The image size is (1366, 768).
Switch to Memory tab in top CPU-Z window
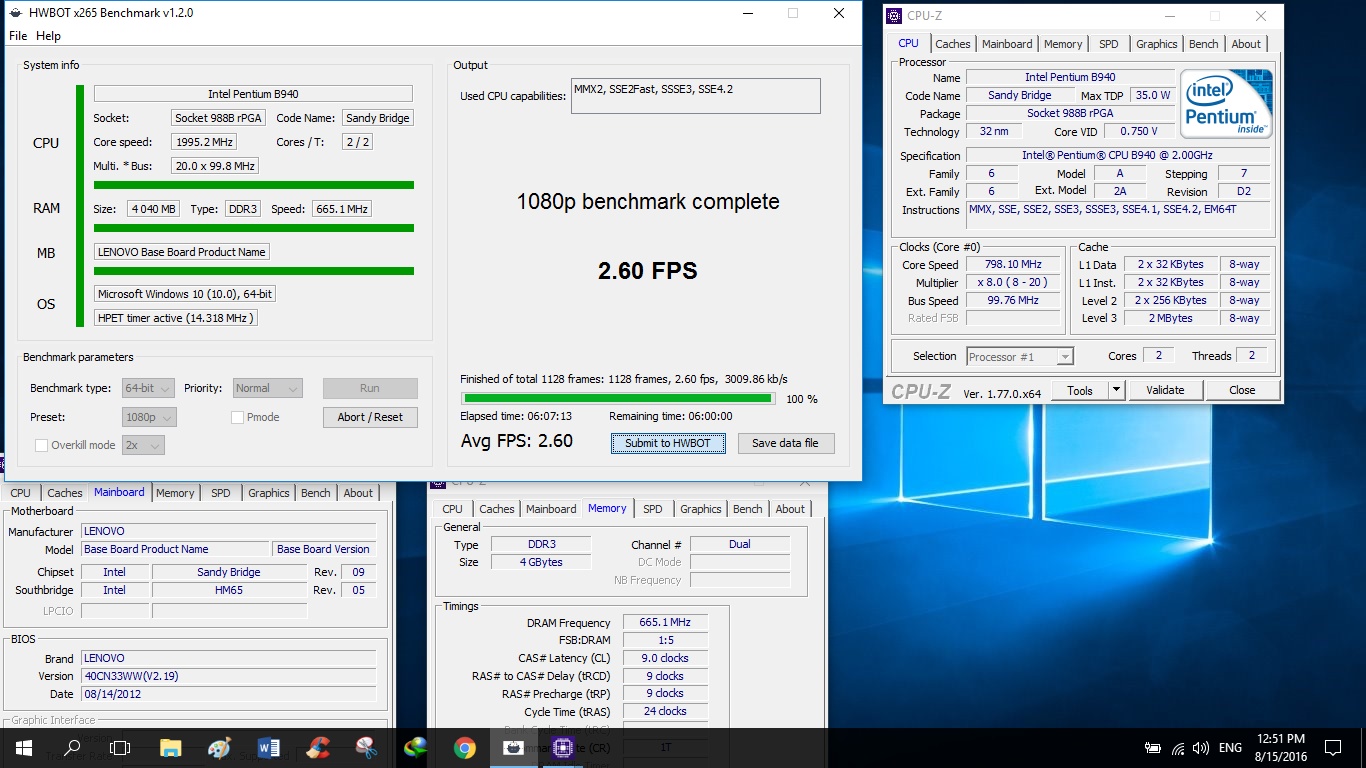1063,44
